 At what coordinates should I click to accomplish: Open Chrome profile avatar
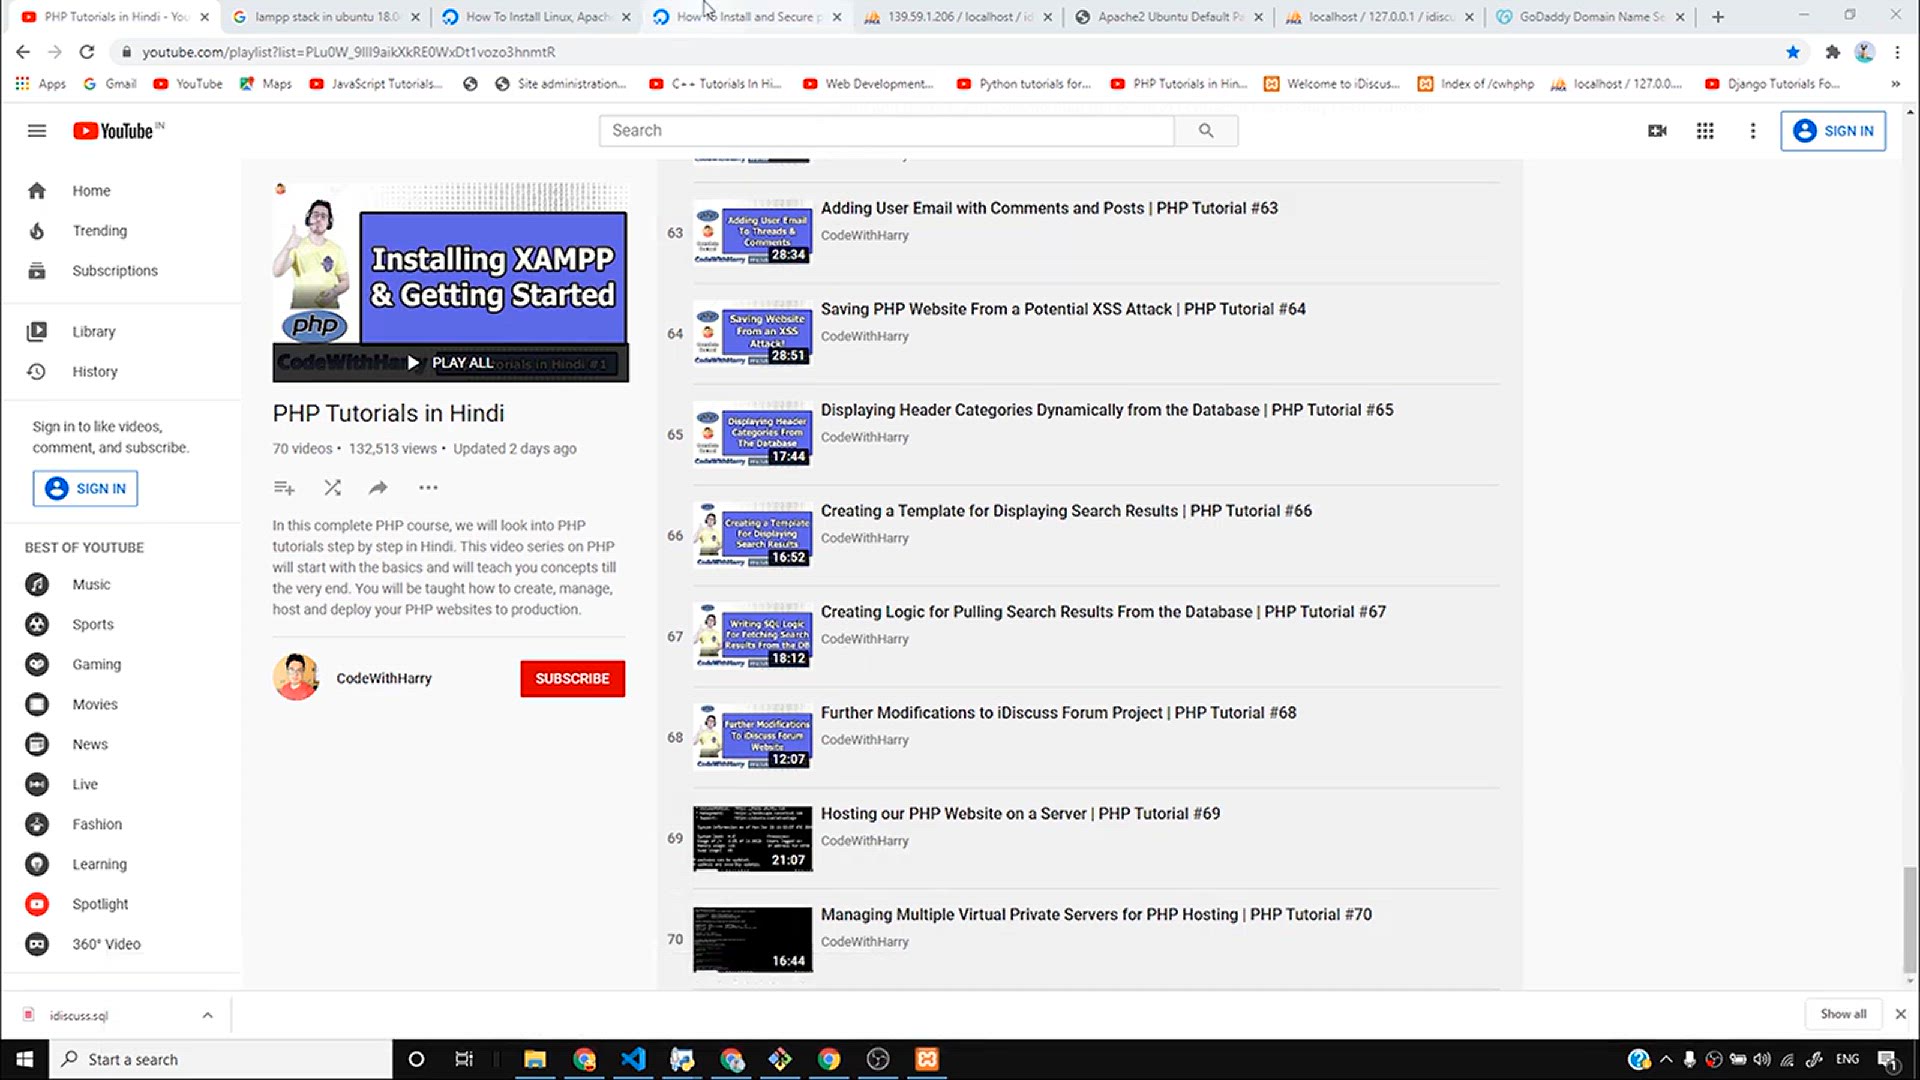[1864, 52]
